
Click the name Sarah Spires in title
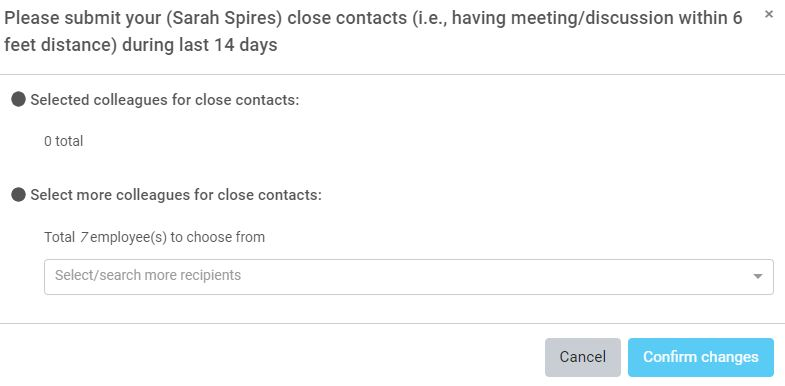pyautogui.click(x=228, y=19)
